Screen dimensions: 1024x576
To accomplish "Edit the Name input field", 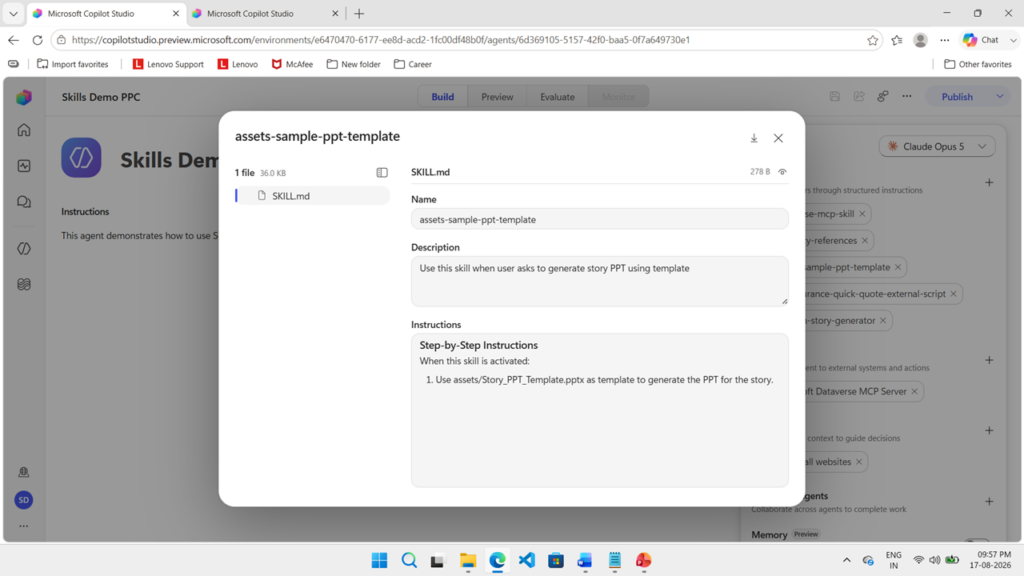I will coord(600,219).
